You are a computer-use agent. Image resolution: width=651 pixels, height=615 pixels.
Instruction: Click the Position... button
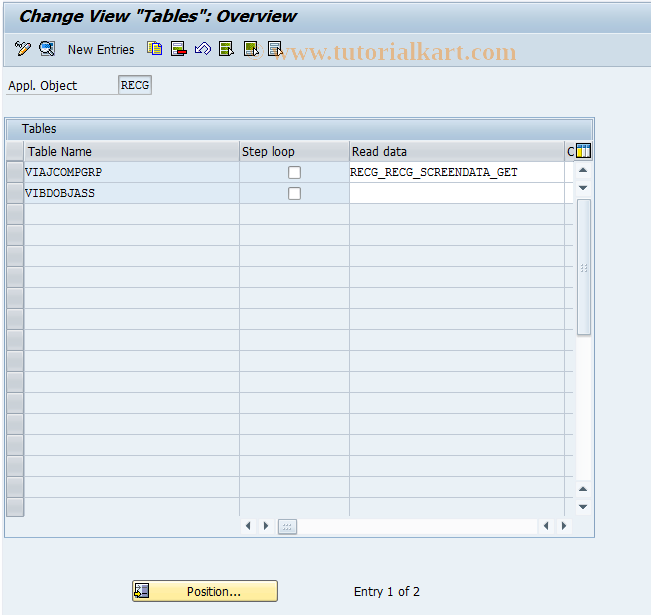205,591
